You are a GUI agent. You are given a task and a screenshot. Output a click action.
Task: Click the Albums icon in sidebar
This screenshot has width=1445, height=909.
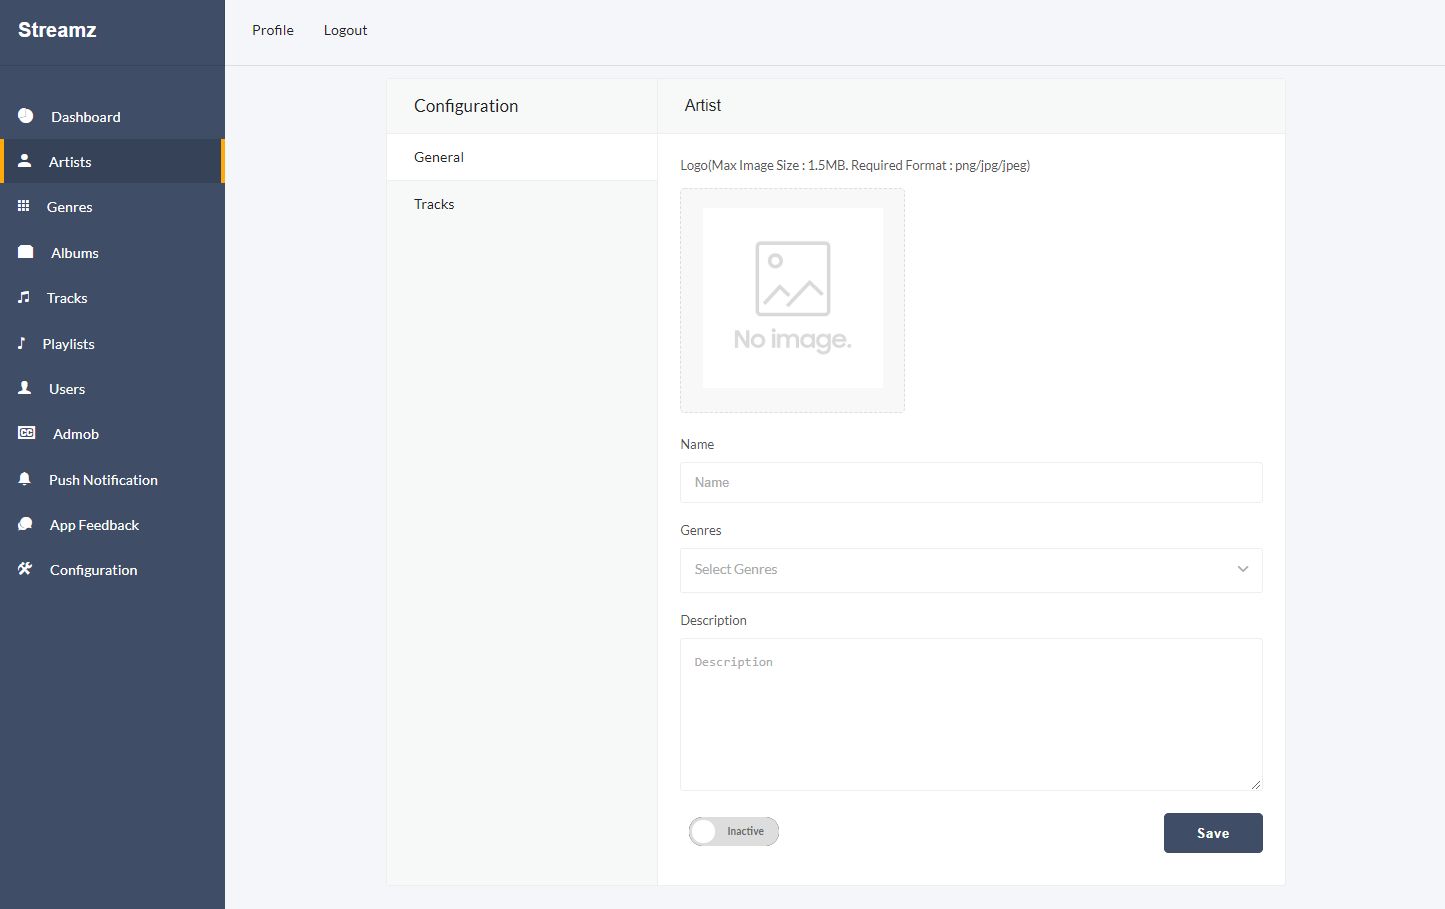point(26,252)
